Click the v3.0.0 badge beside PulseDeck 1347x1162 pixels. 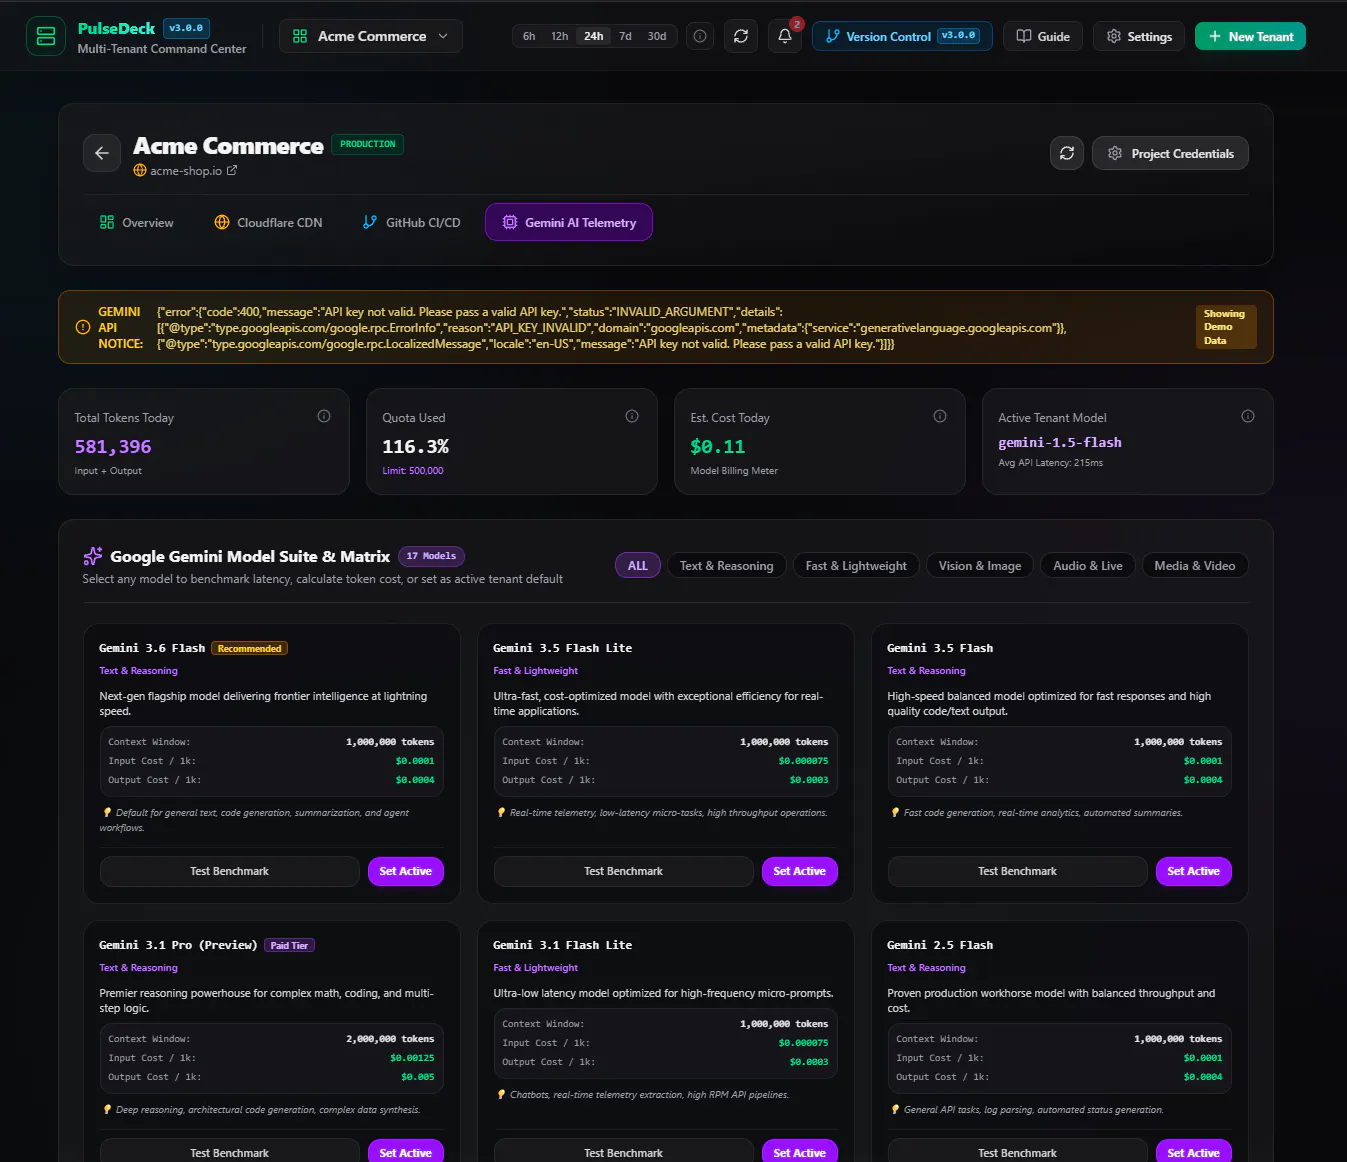(186, 28)
